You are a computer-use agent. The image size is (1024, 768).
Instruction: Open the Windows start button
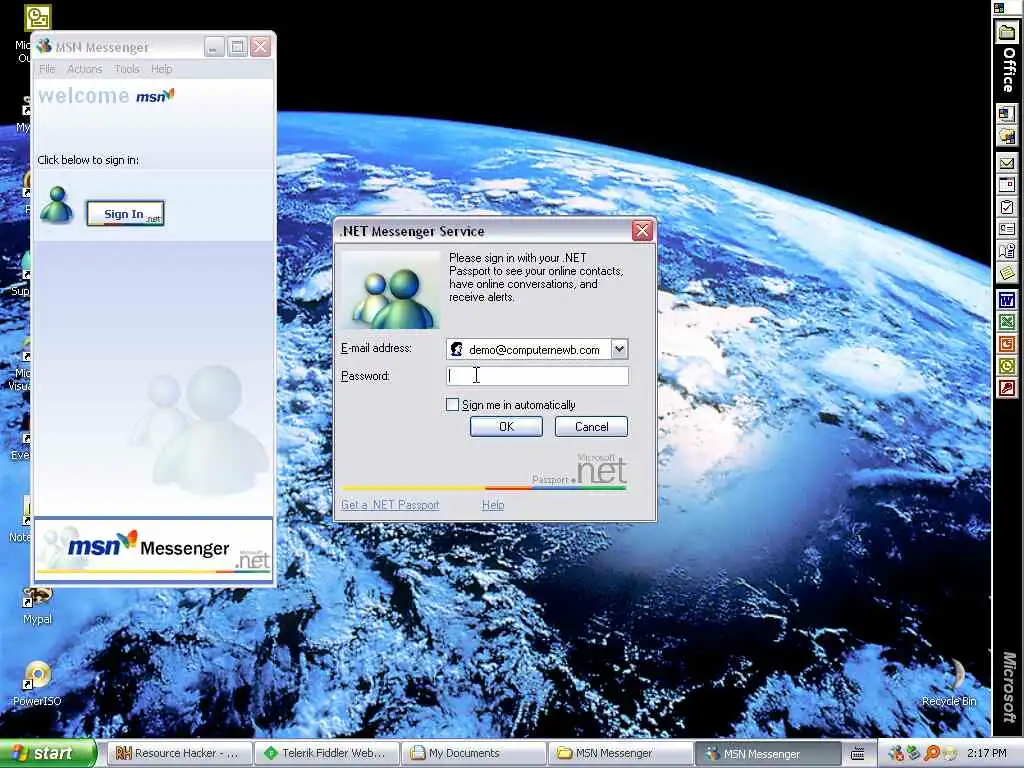point(47,753)
